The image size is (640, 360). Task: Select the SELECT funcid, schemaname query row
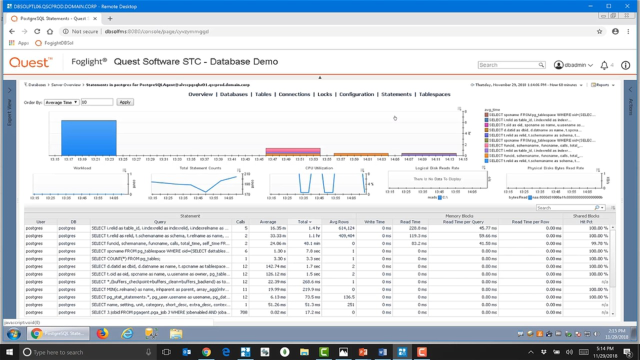[317, 243]
